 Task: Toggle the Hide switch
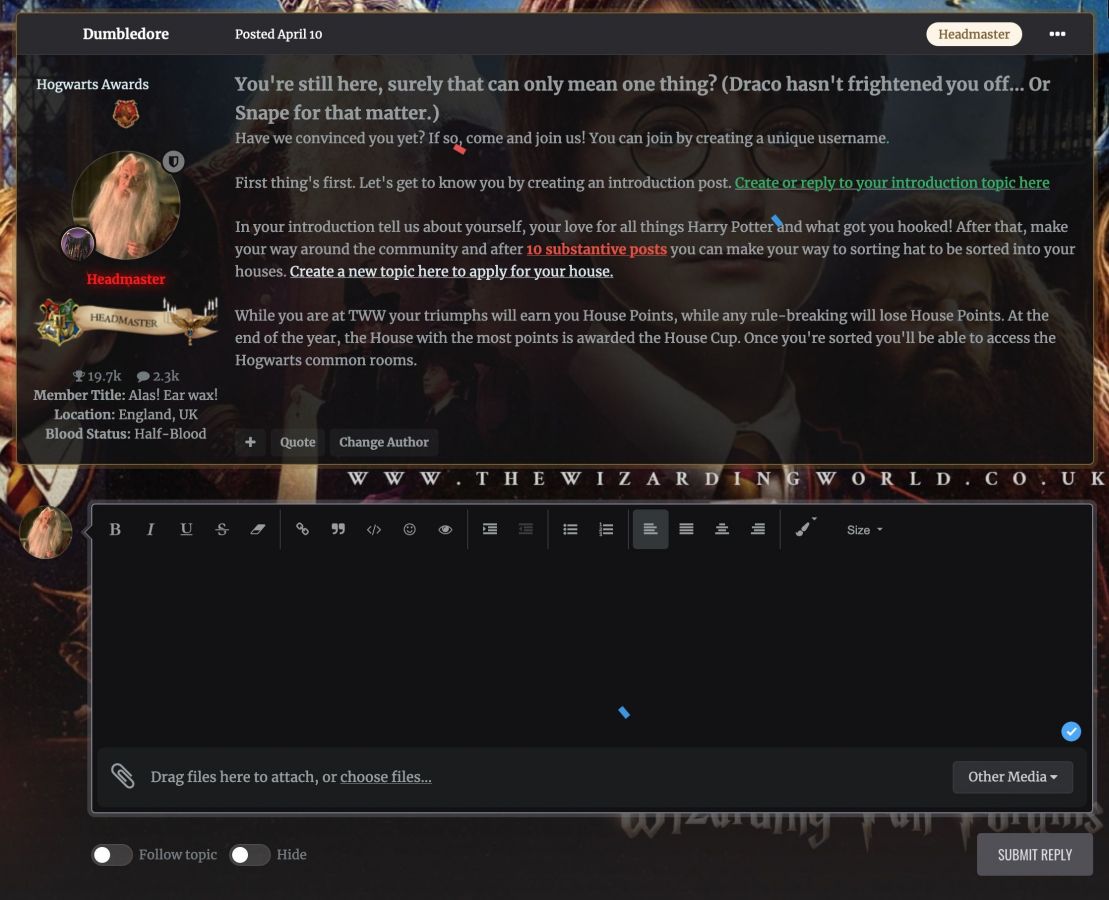(x=249, y=855)
